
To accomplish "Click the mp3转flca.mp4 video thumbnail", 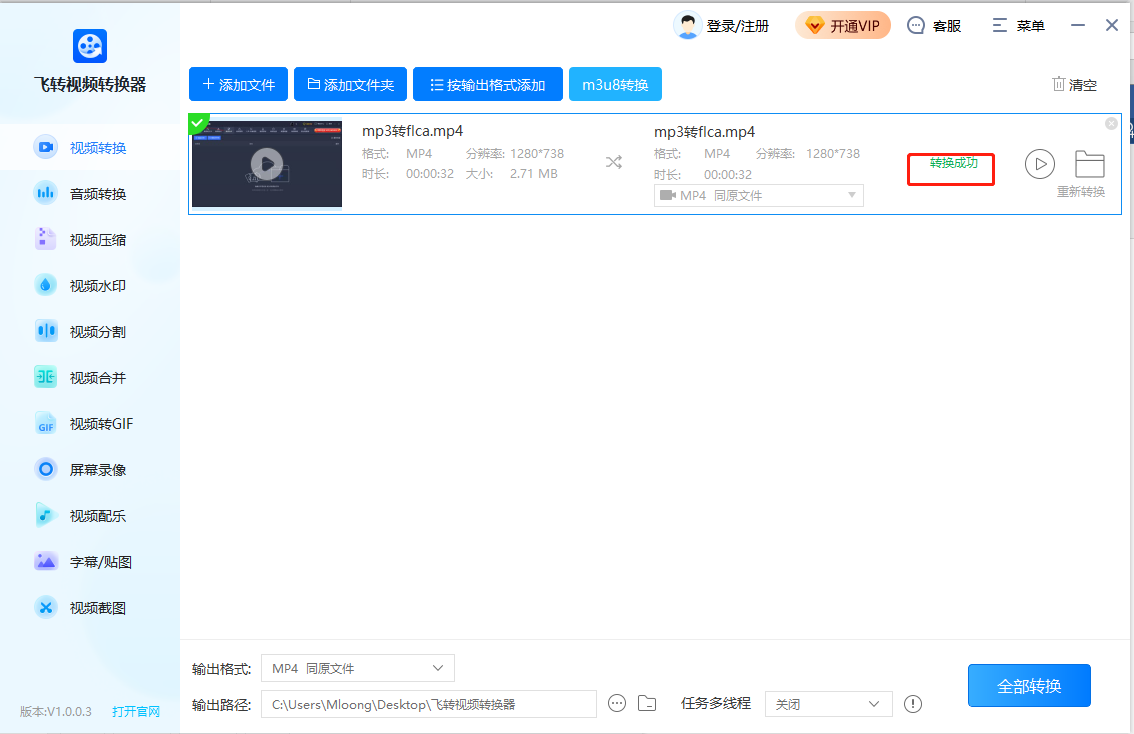I will pyautogui.click(x=267, y=164).
